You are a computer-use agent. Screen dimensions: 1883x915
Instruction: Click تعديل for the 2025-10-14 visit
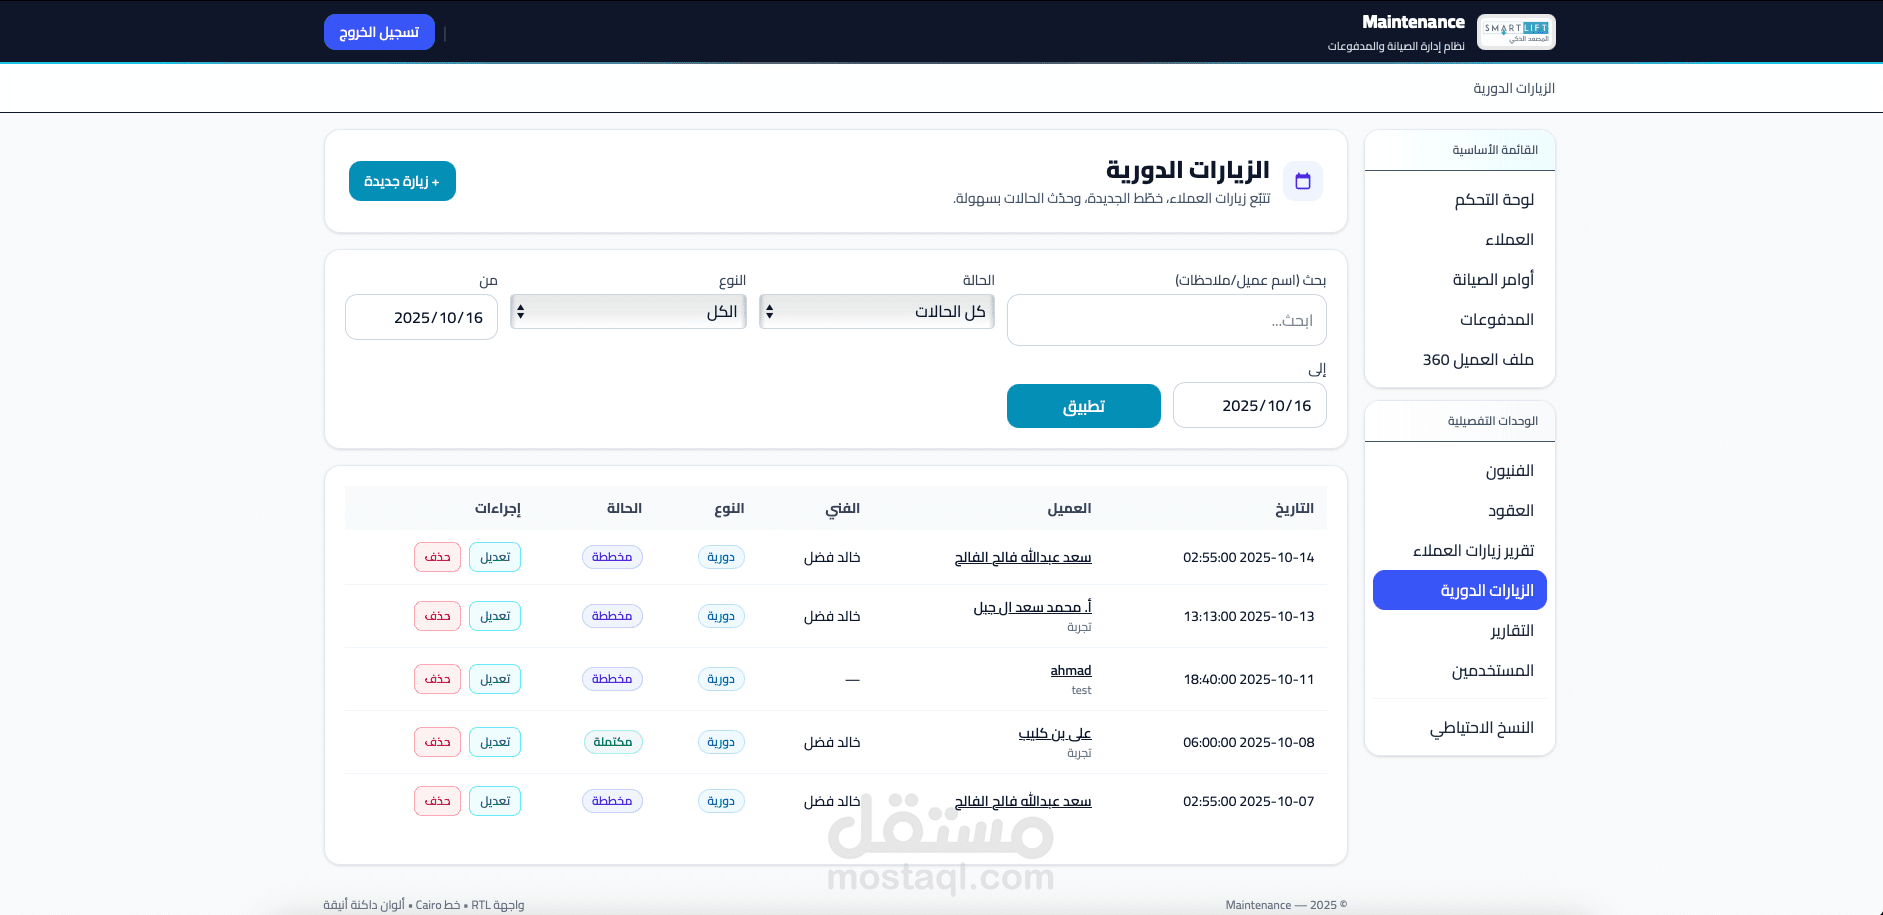point(495,557)
